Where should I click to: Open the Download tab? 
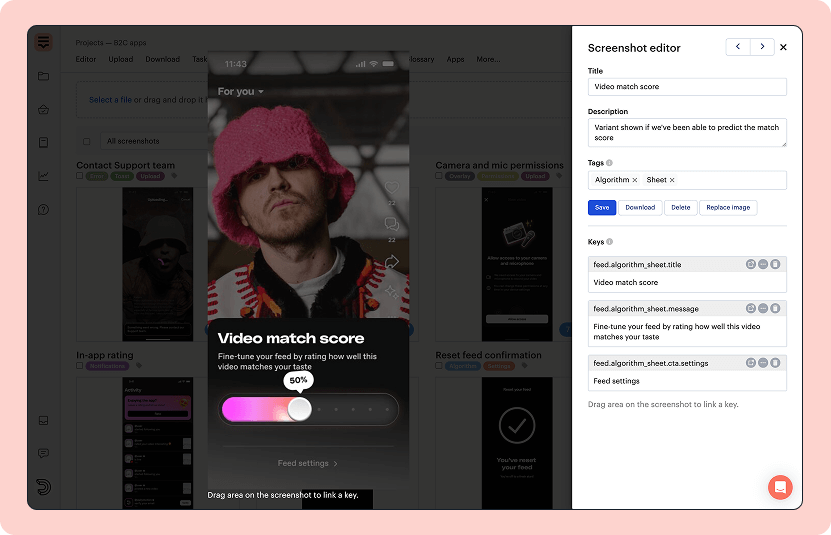pyautogui.click(x=163, y=59)
